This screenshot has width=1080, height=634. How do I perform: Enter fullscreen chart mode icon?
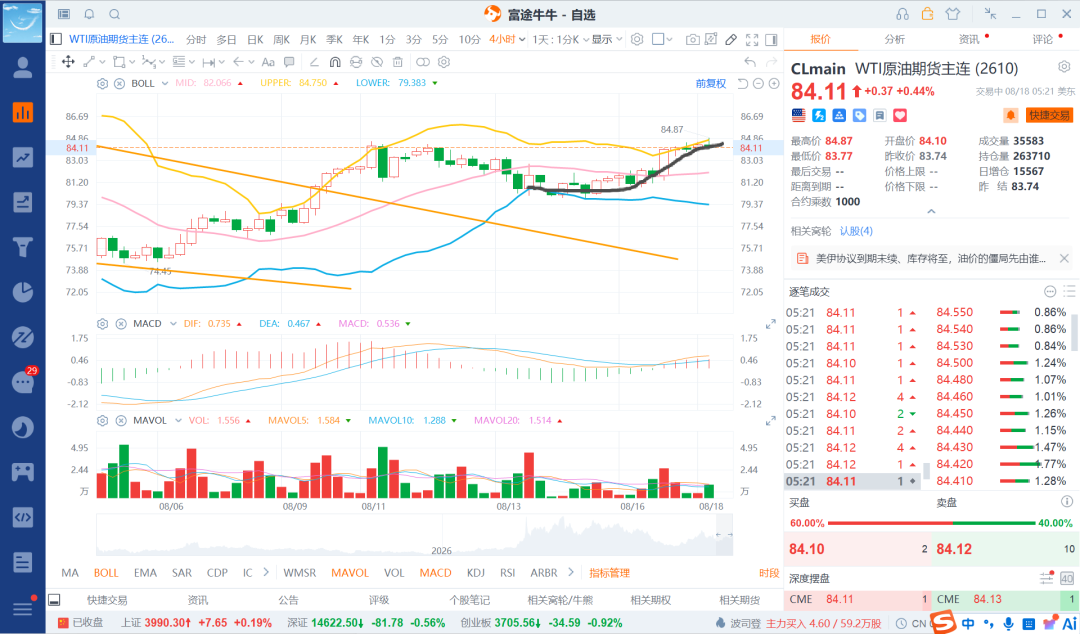[x=751, y=39]
